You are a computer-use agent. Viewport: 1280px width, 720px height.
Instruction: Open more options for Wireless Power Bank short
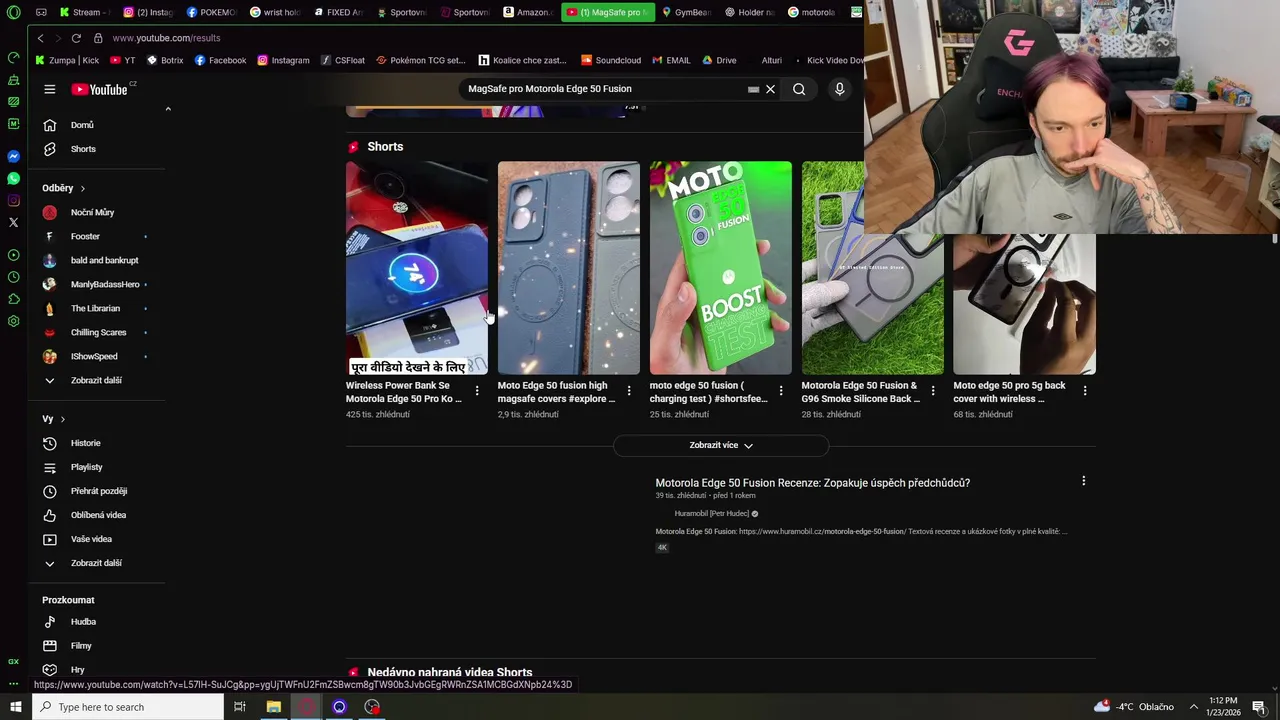(x=477, y=391)
